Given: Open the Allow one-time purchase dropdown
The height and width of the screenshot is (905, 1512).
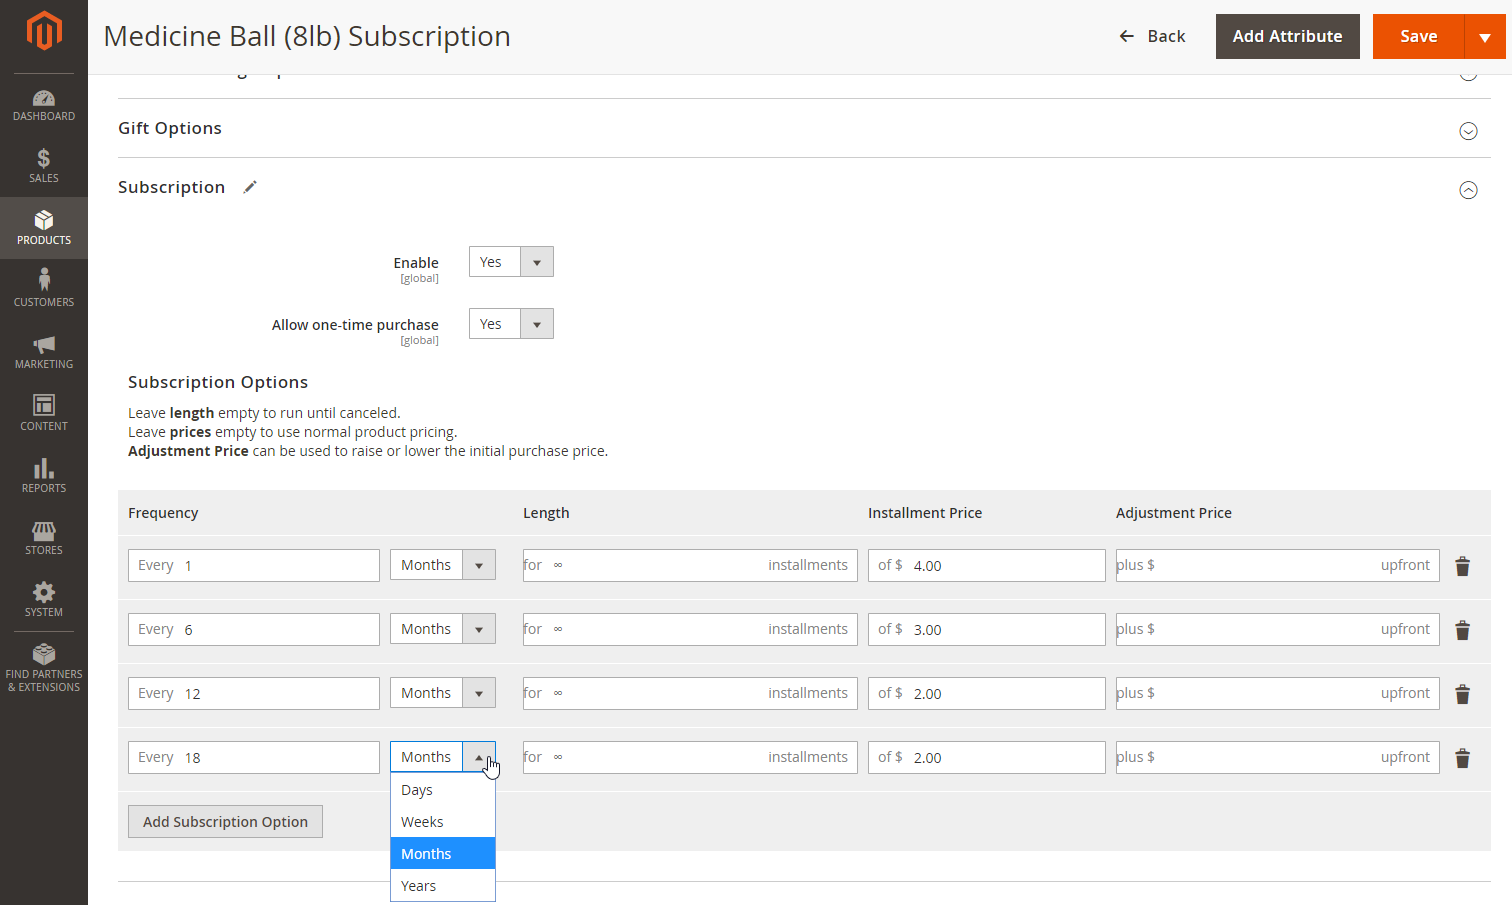Looking at the screenshot, I should 511,324.
